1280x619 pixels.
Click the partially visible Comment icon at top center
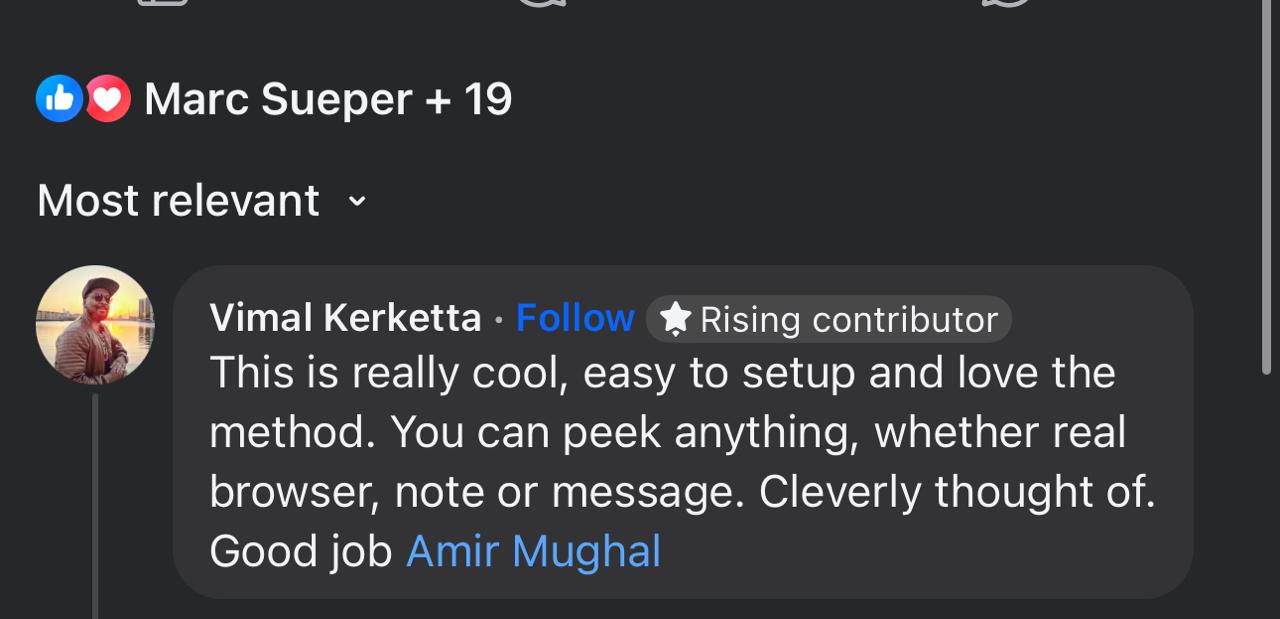pyautogui.click(x=541, y=3)
